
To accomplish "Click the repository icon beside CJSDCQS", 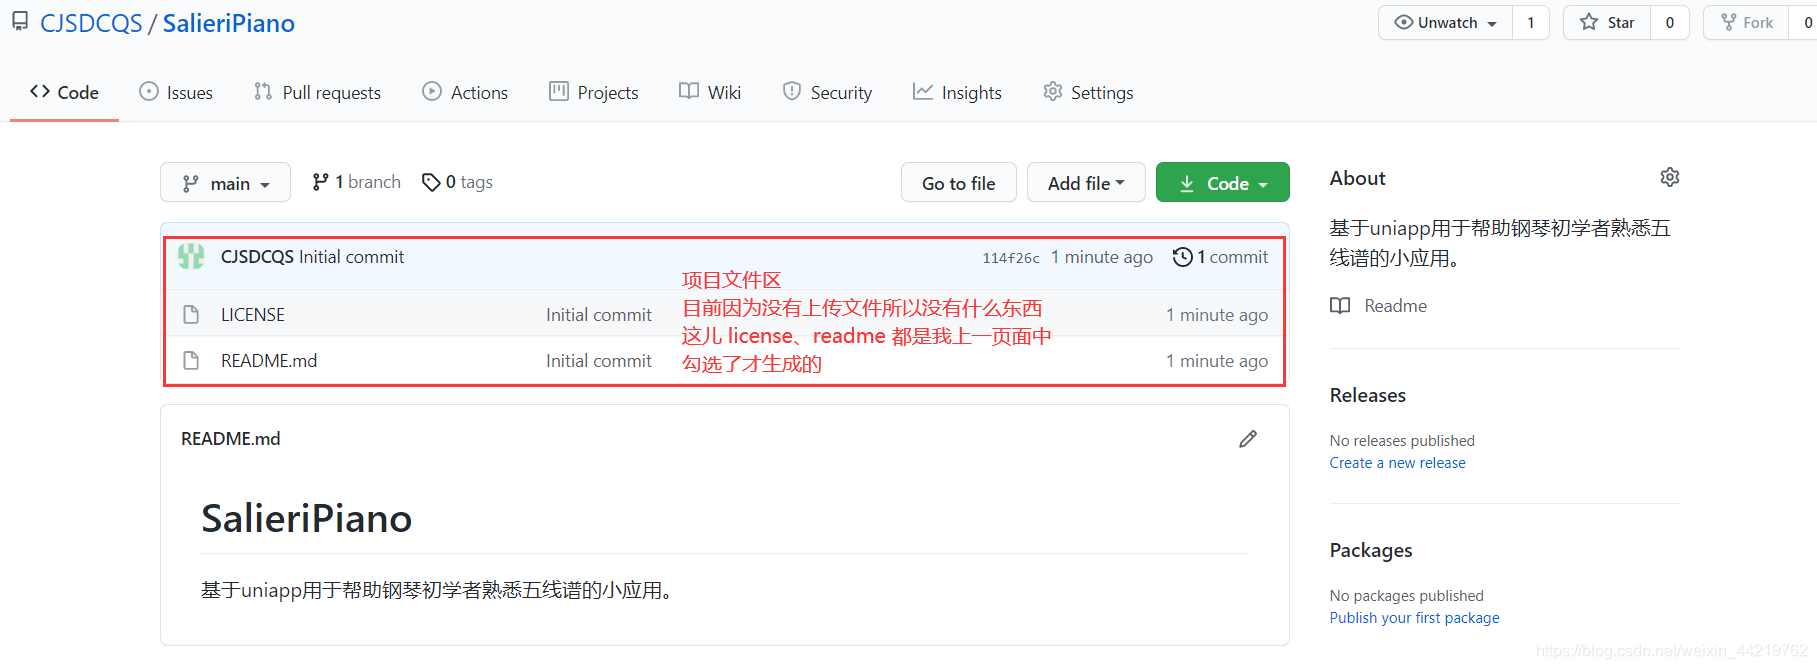I will click(x=20, y=21).
